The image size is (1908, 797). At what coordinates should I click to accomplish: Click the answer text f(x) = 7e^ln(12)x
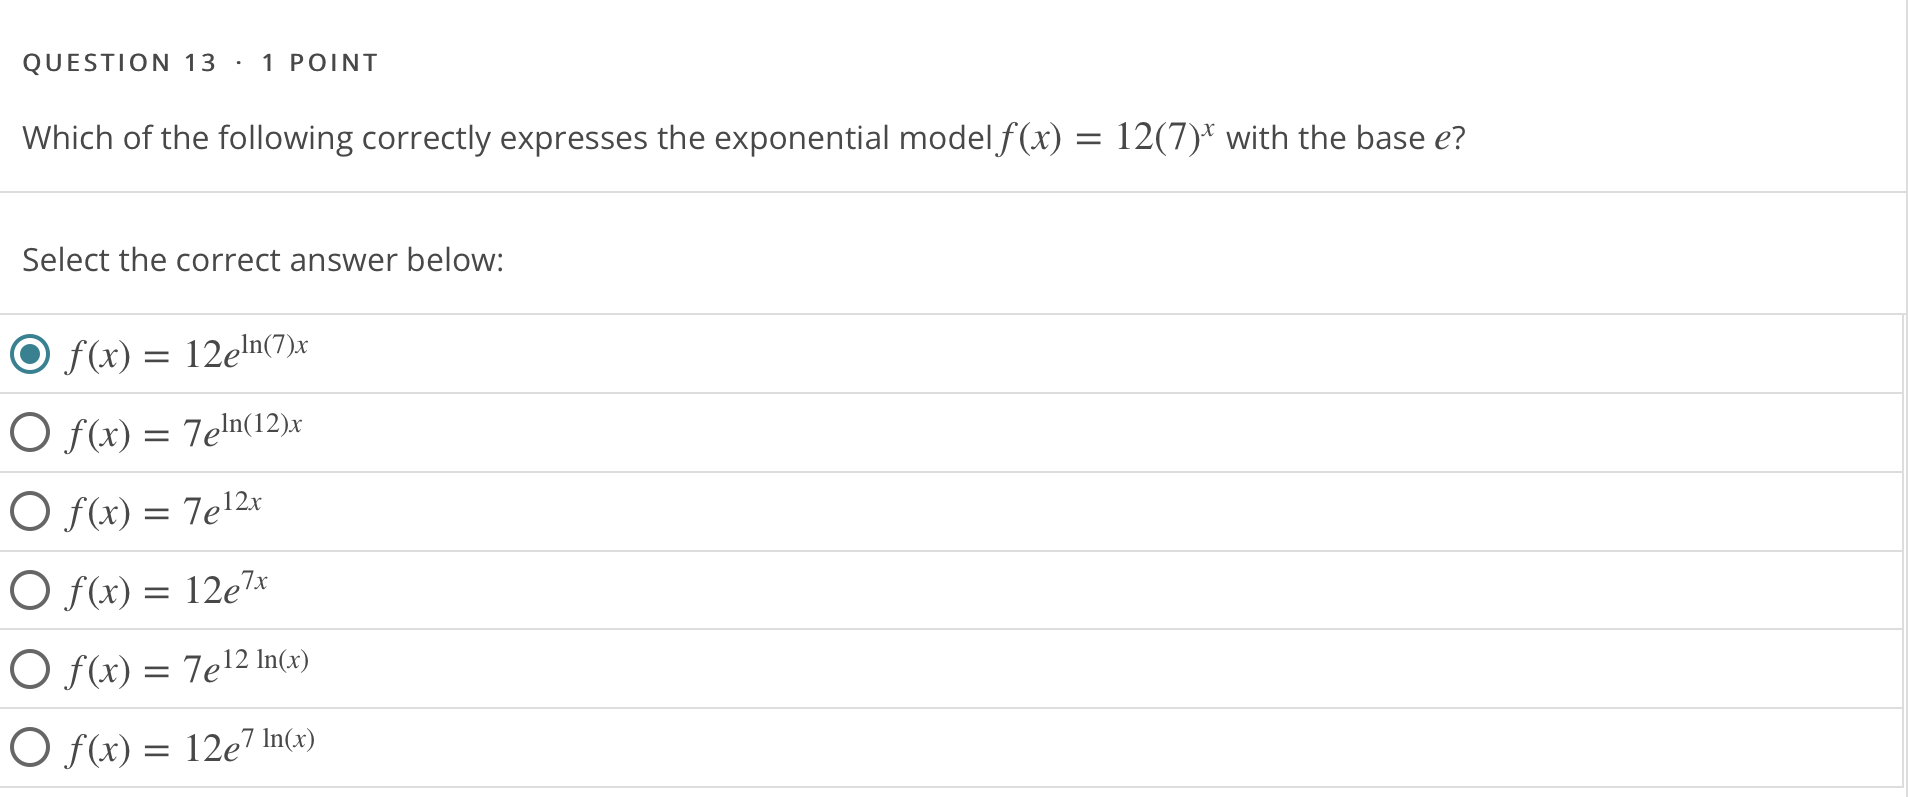pos(184,432)
